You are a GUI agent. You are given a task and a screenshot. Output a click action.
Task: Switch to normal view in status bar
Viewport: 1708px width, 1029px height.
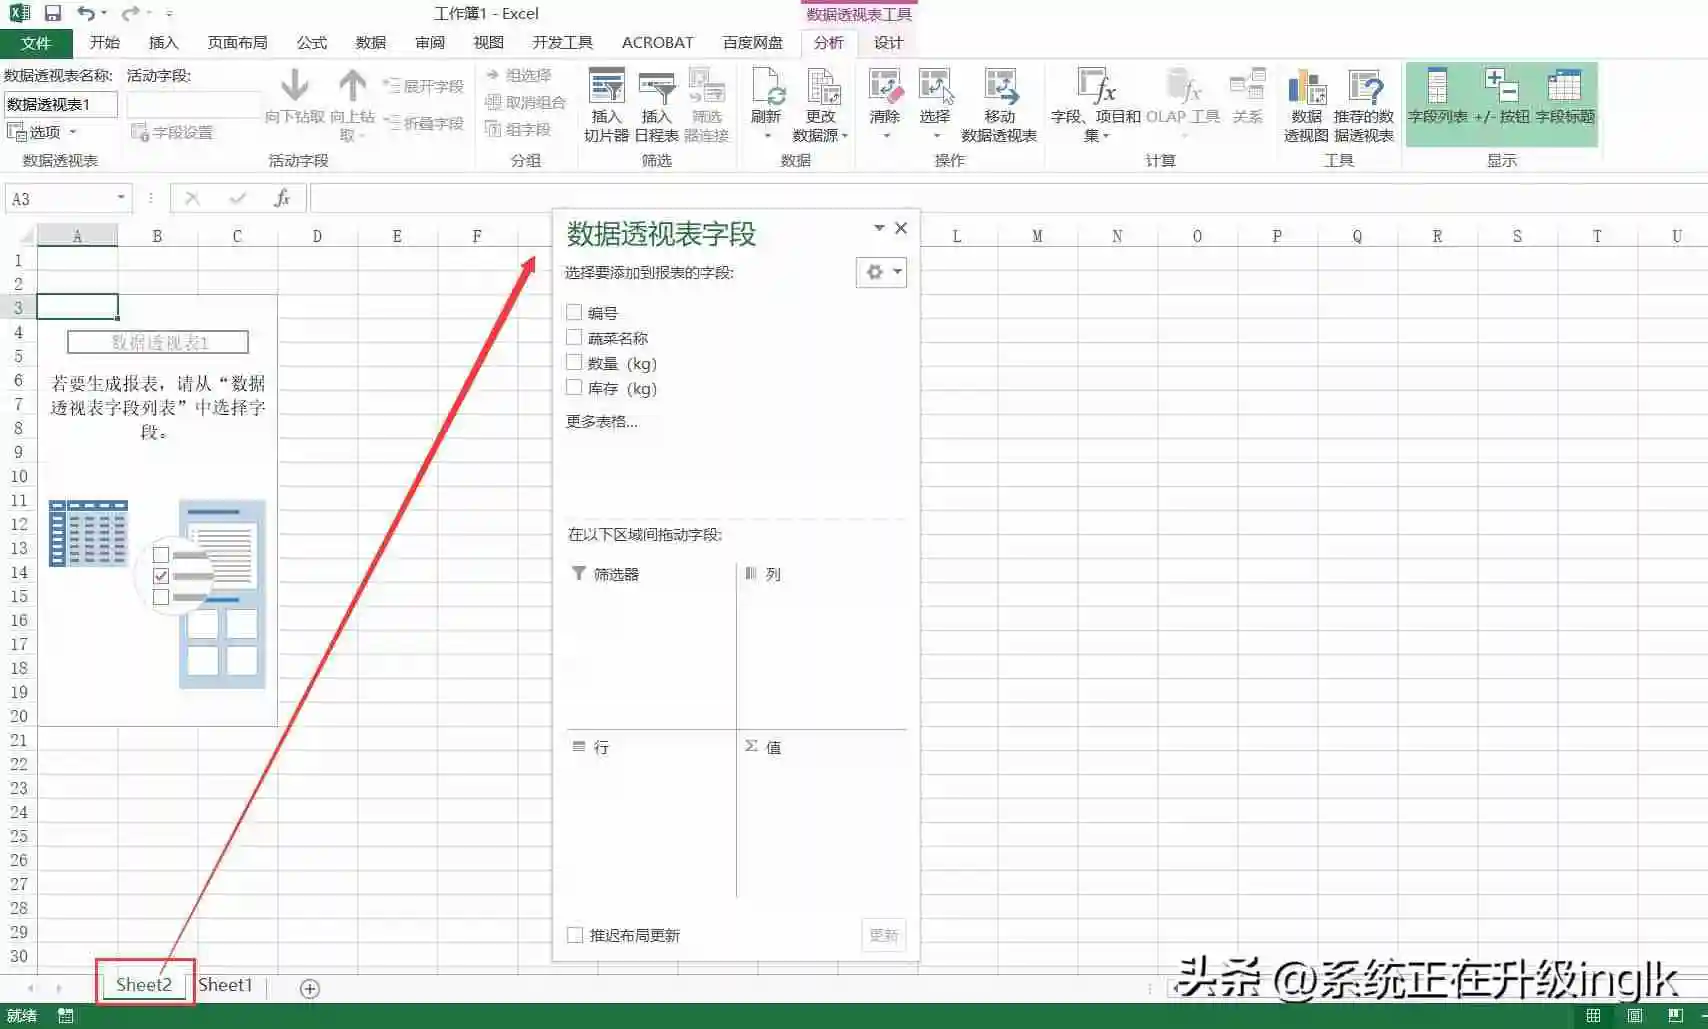(x=1593, y=1016)
